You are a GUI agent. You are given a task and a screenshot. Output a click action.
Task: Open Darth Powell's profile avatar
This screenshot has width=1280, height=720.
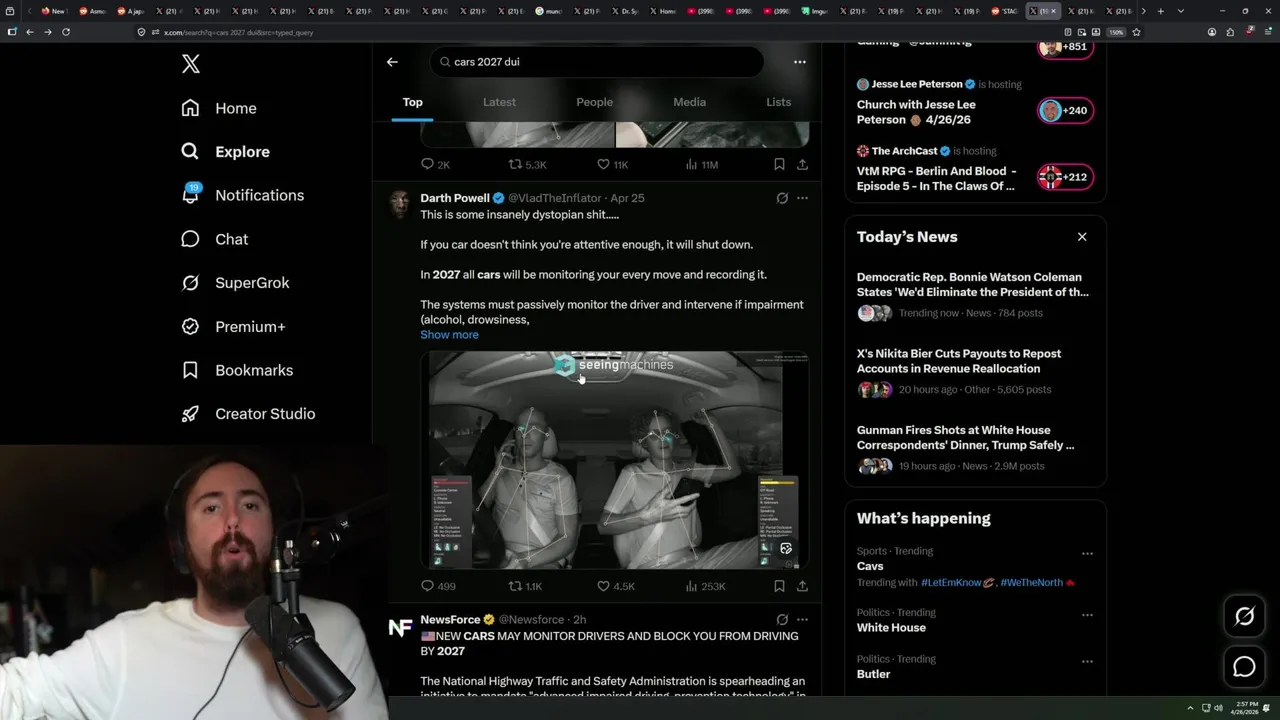pos(400,204)
